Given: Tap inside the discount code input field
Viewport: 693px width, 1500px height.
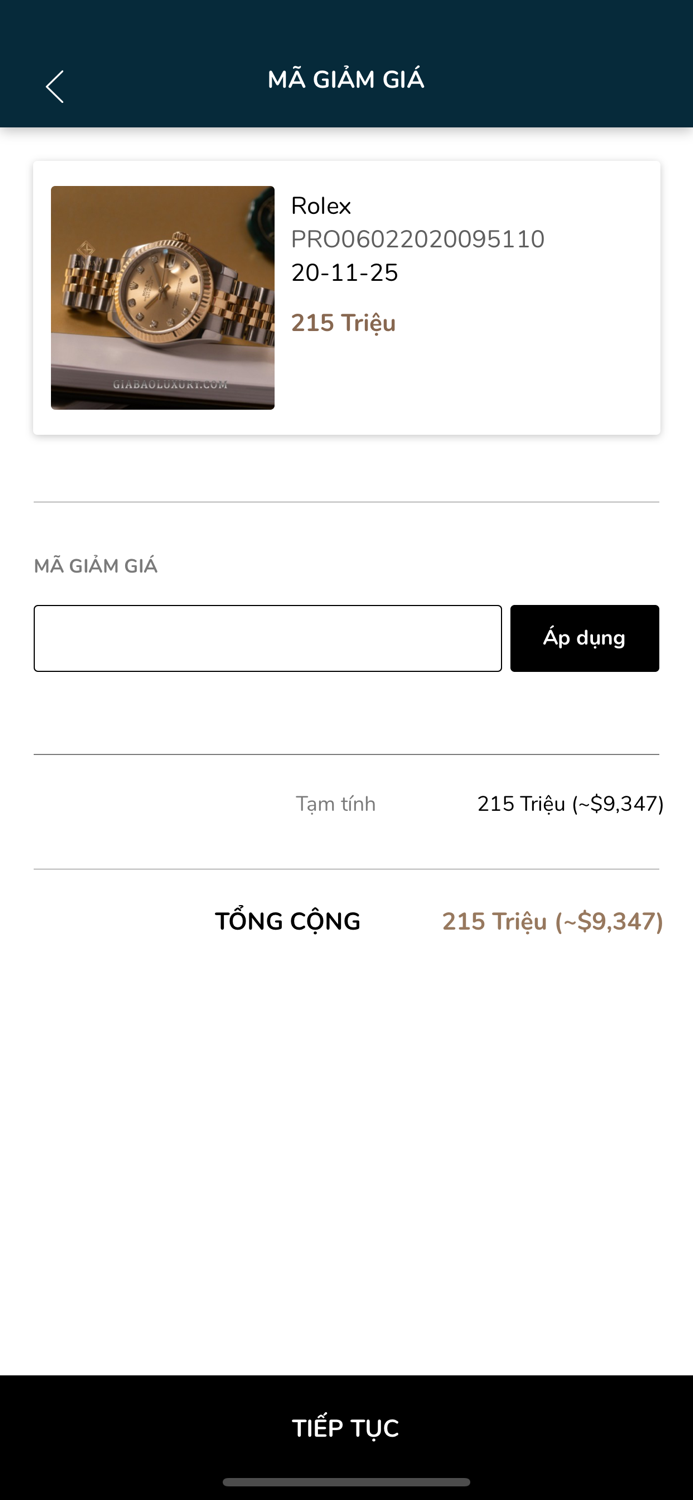Looking at the screenshot, I should 267,638.
